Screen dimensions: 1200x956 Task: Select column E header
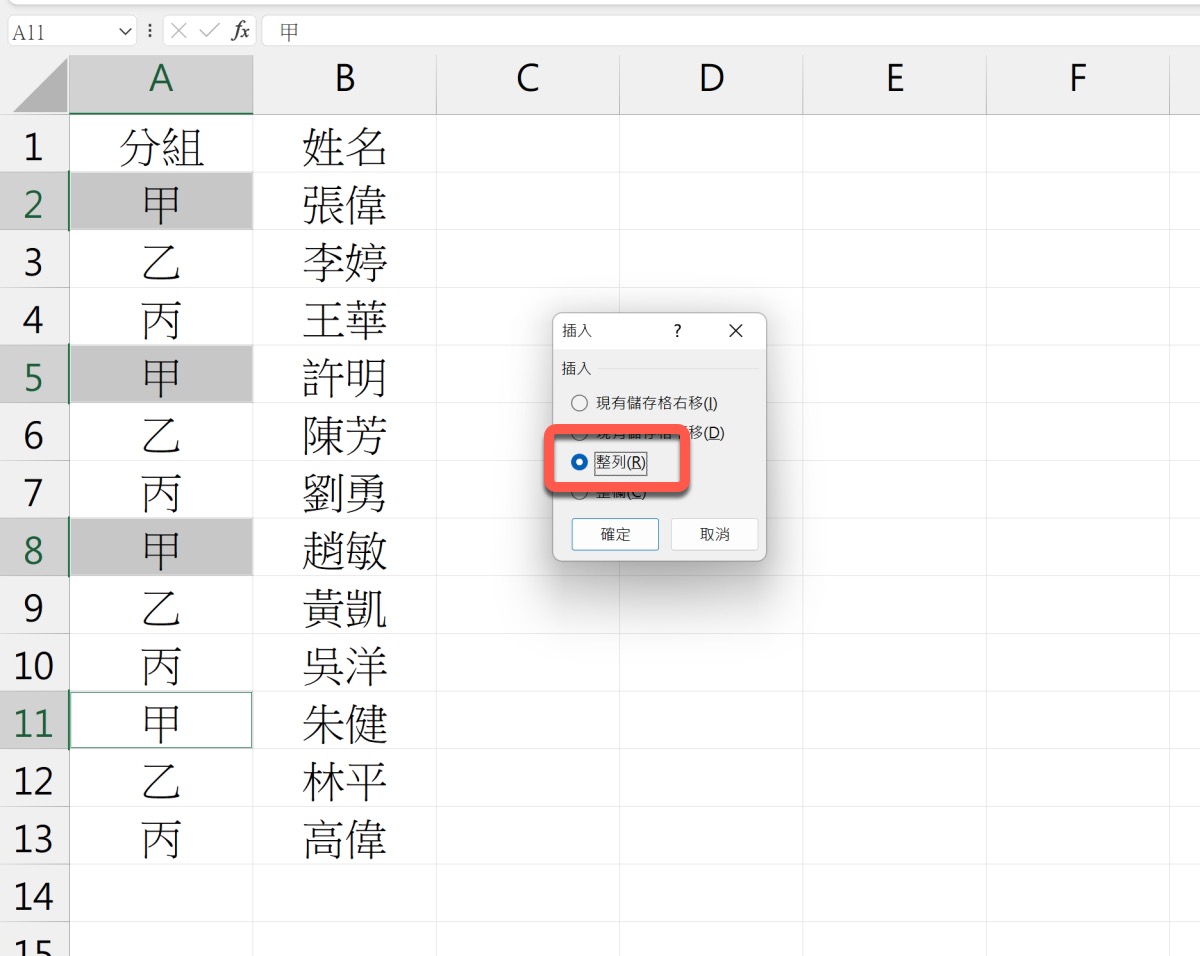894,79
